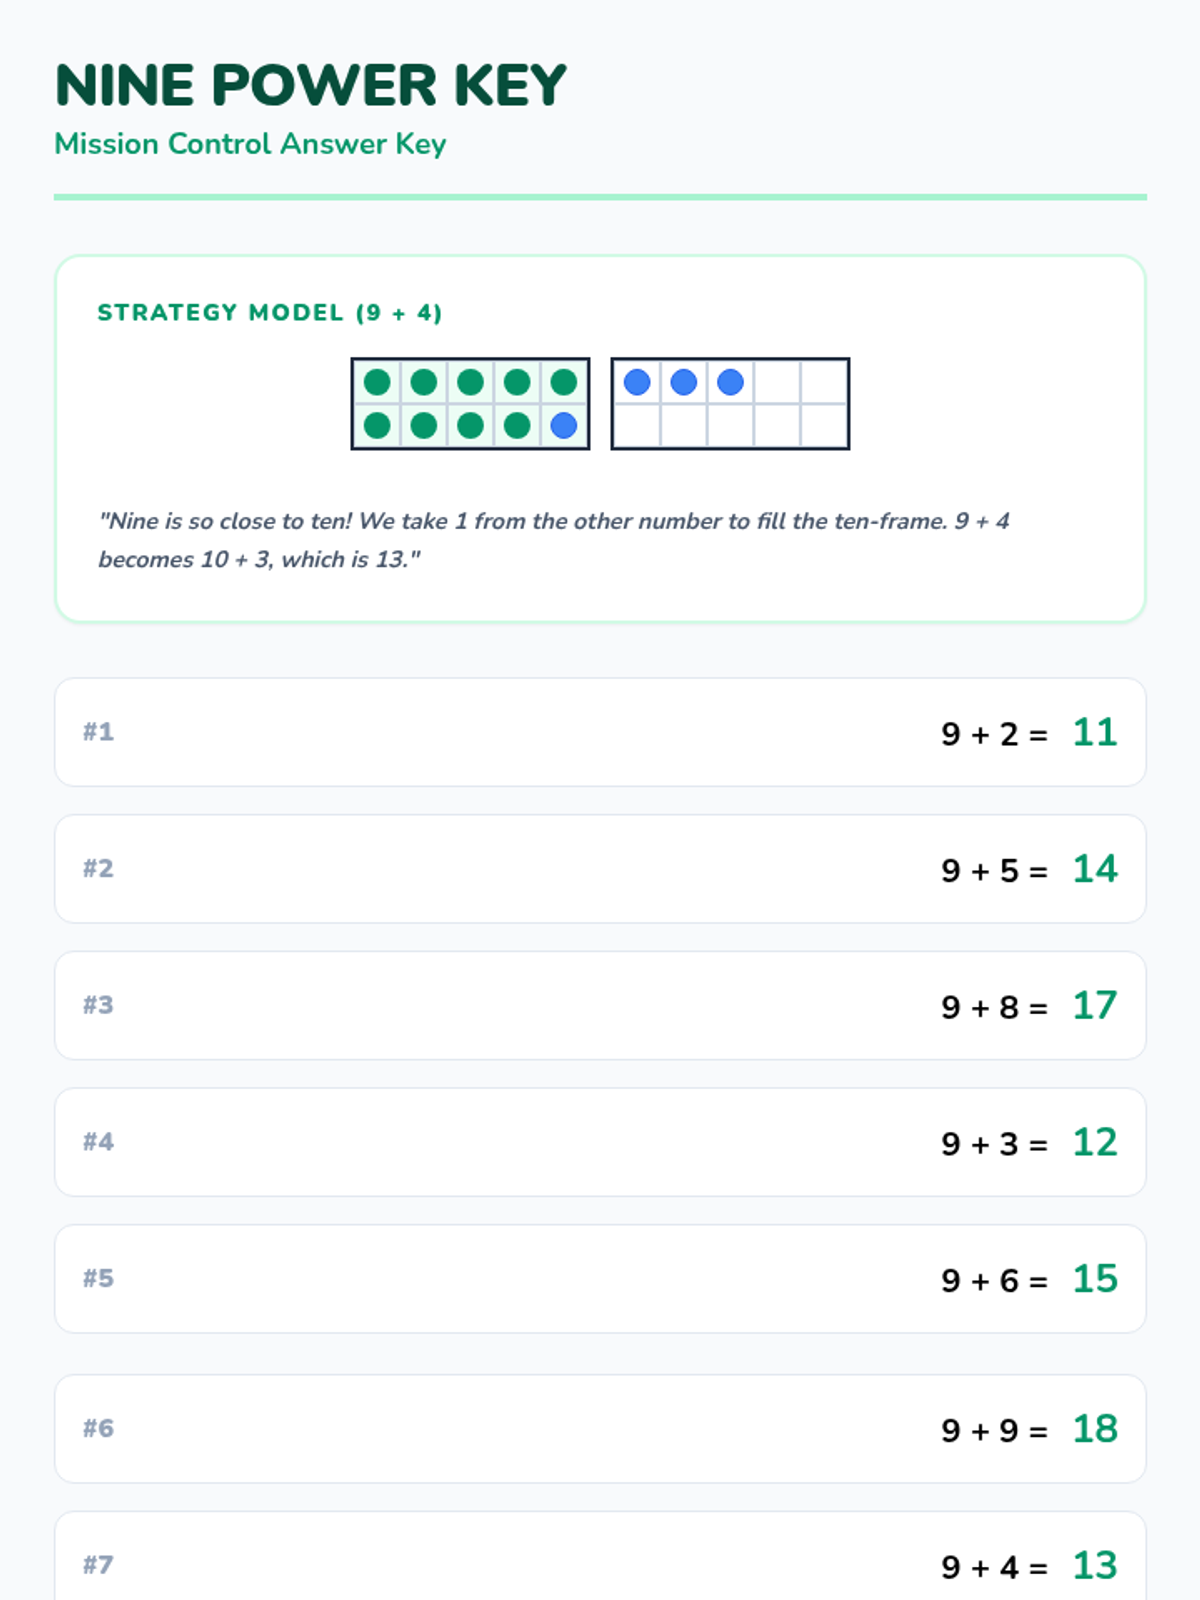1200x1600 pixels.
Task: Click the Nine Power Key title
Action: pyautogui.click(x=311, y=85)
